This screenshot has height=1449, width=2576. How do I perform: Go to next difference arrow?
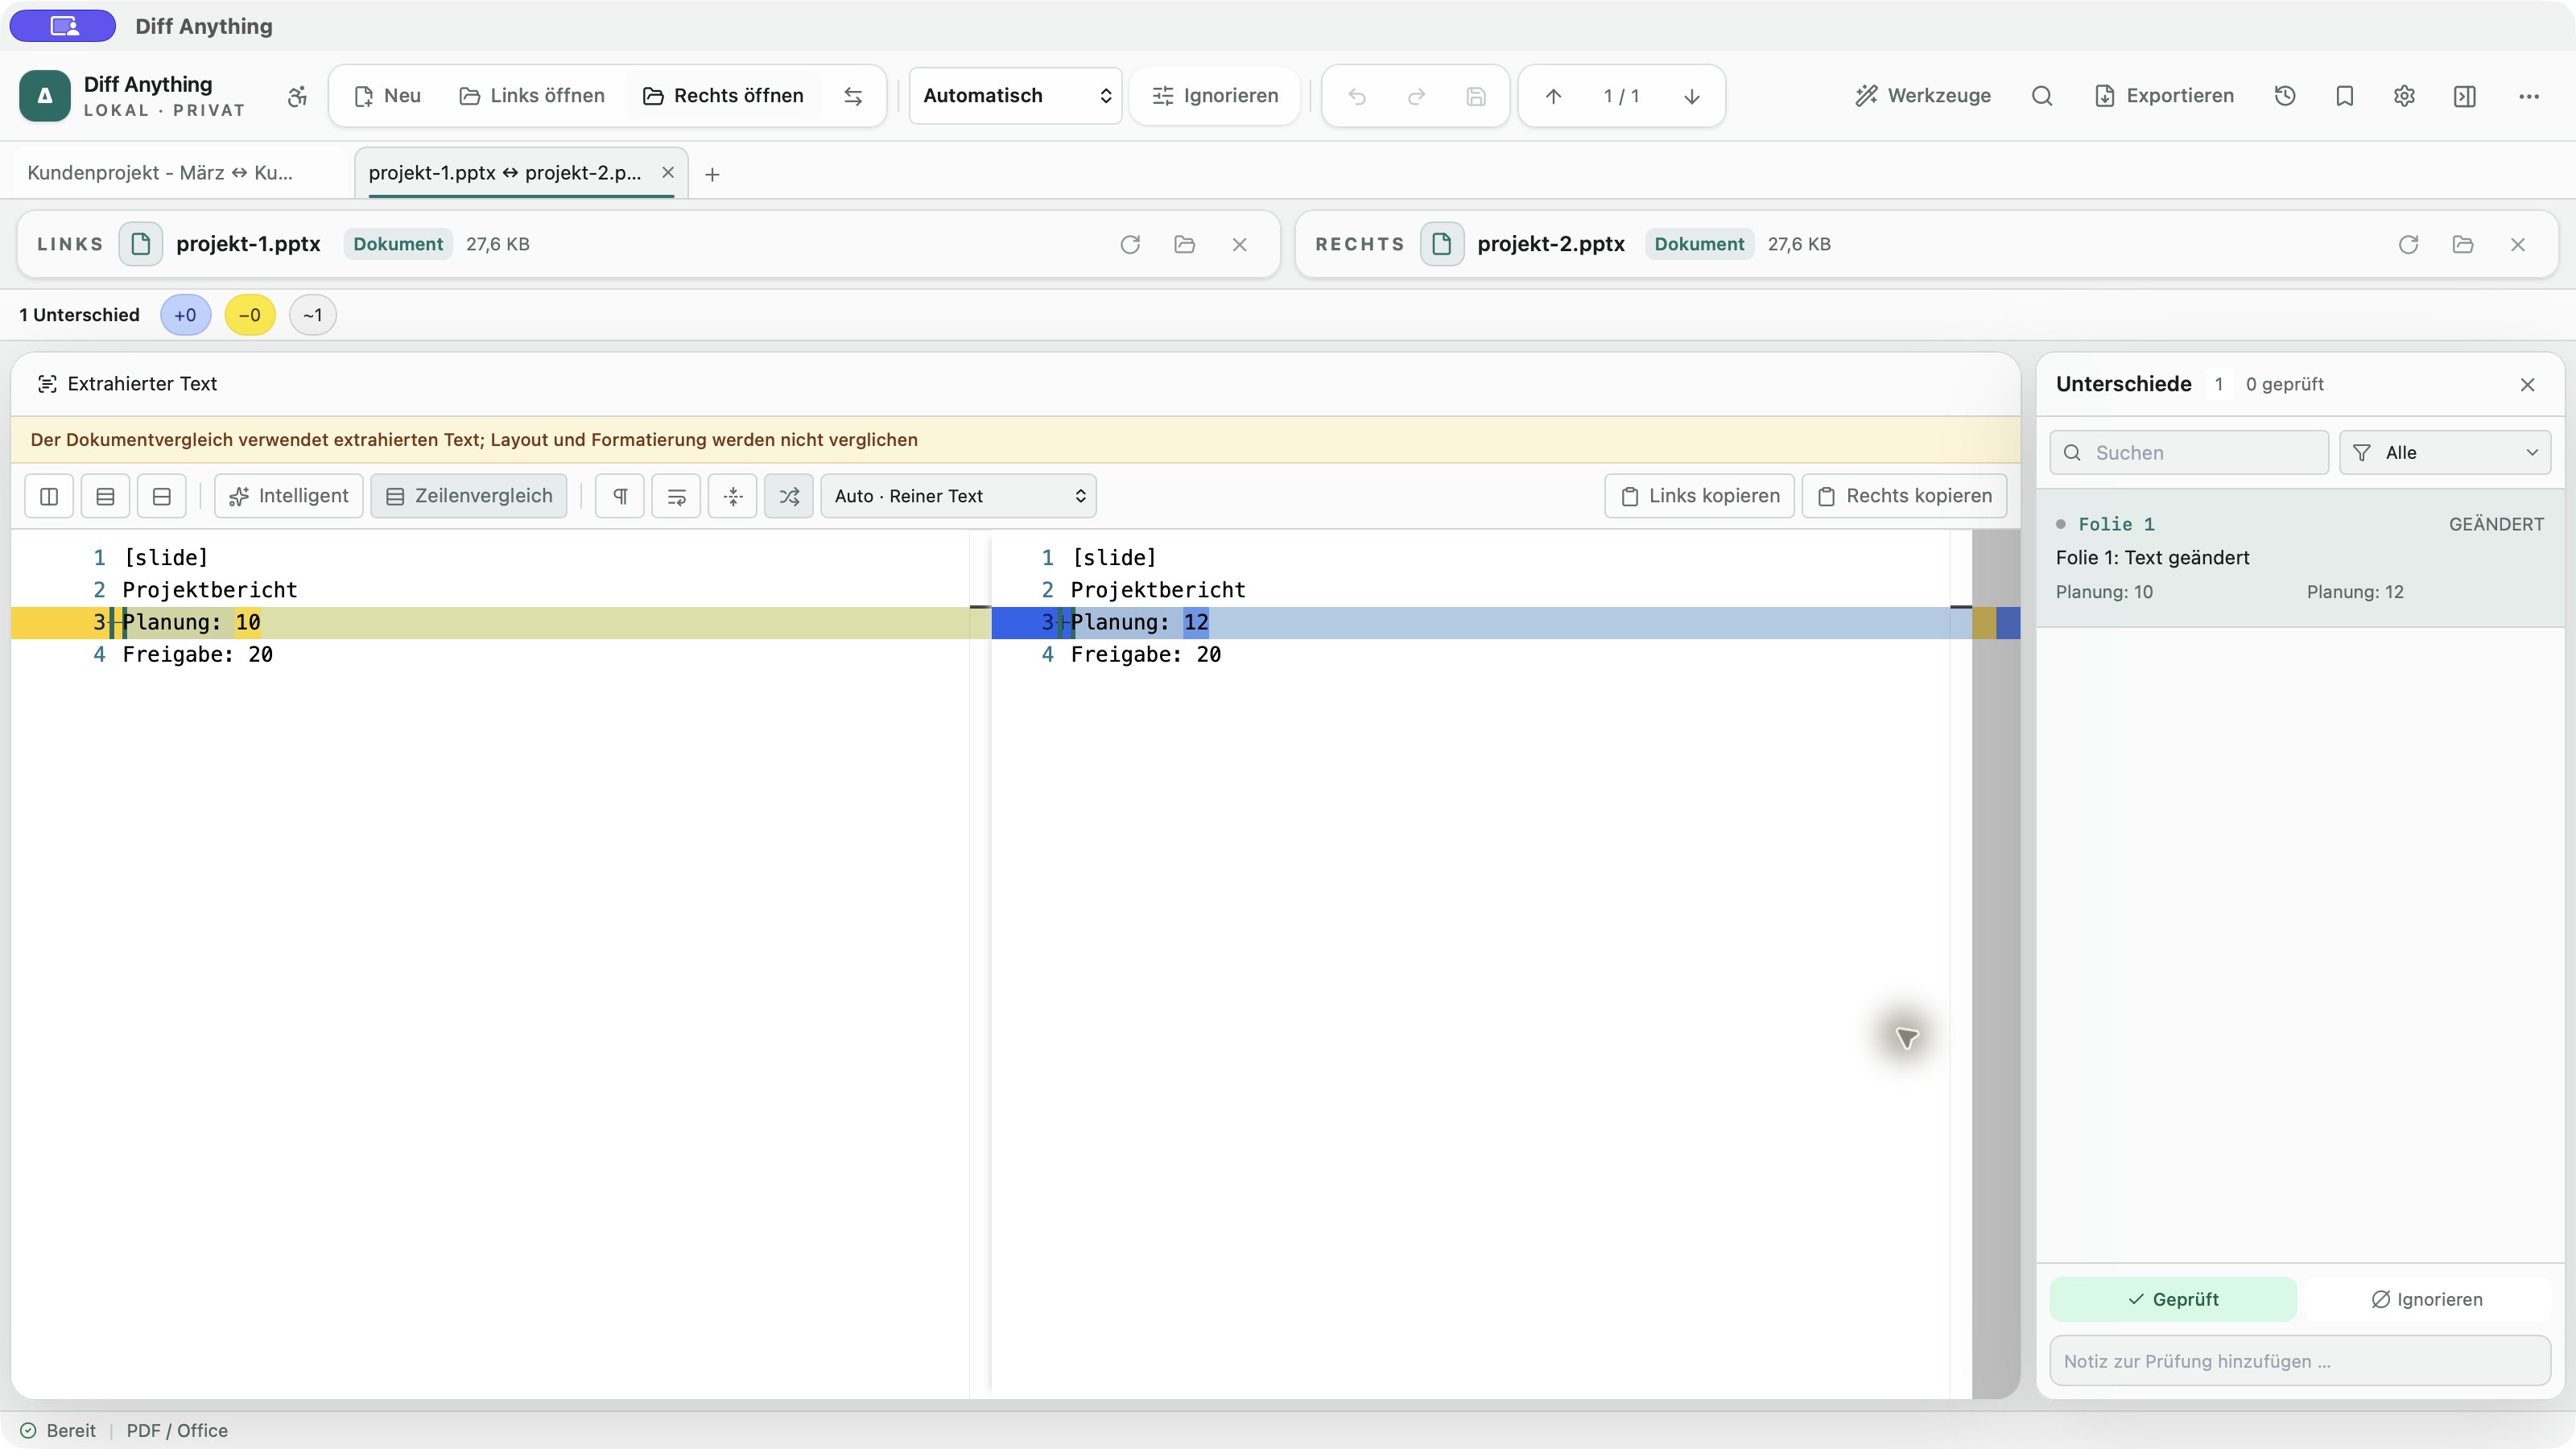pos(1692,96)
